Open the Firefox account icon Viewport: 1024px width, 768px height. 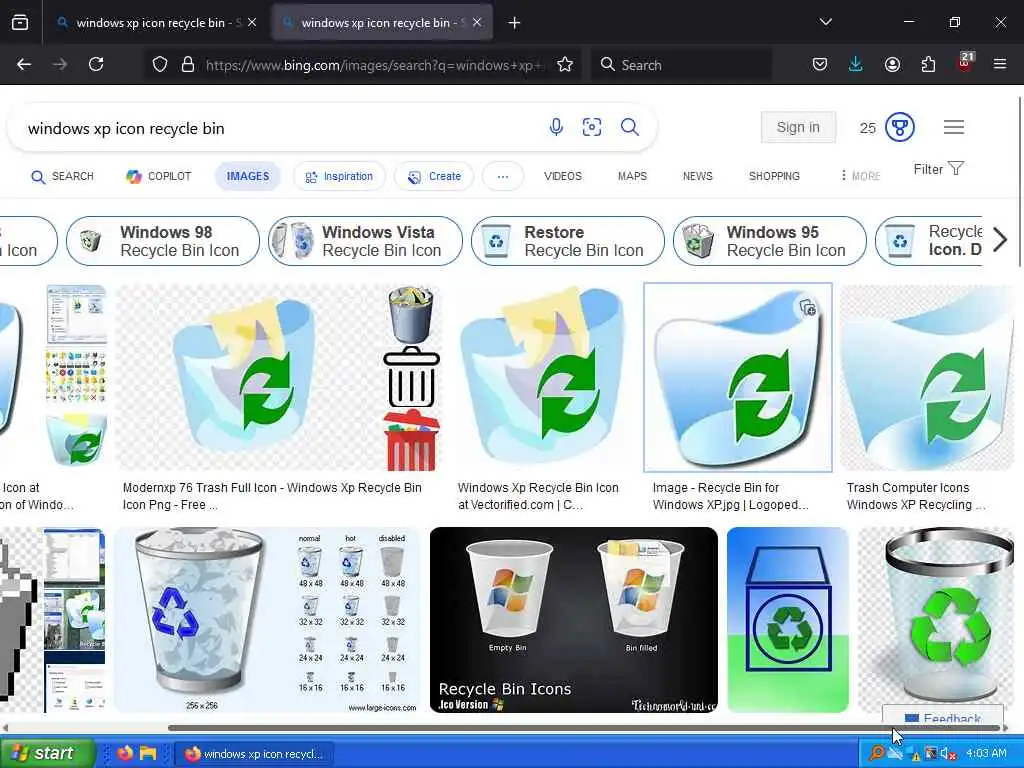[892, 64]
